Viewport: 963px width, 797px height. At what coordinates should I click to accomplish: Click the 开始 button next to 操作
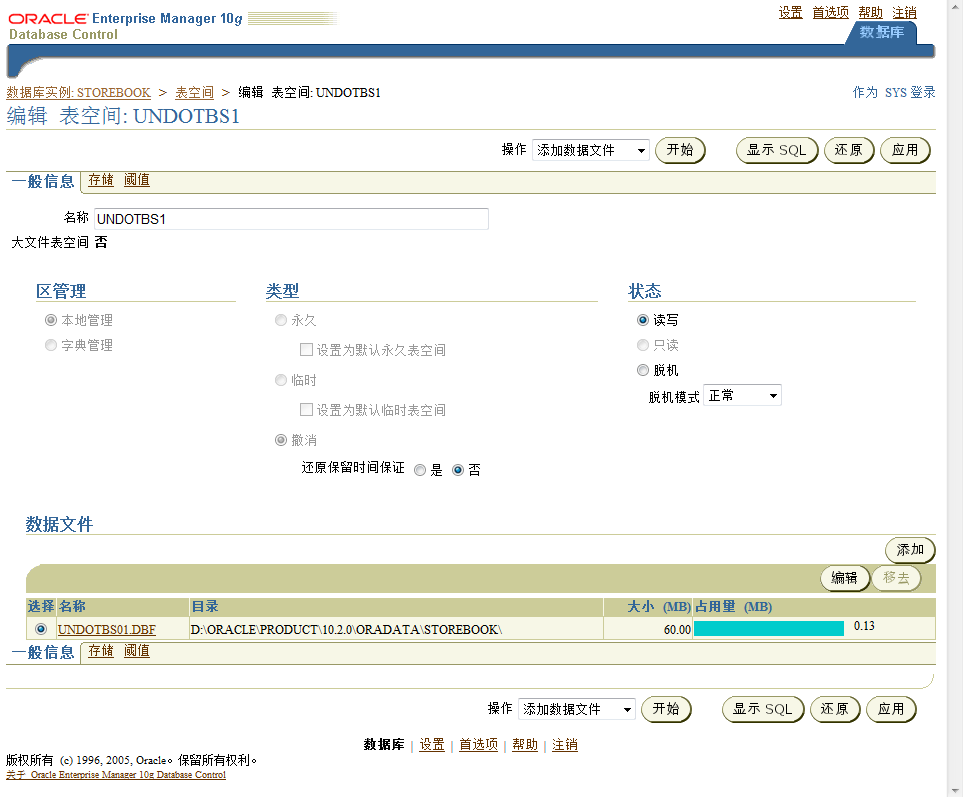tap(679, 149)
